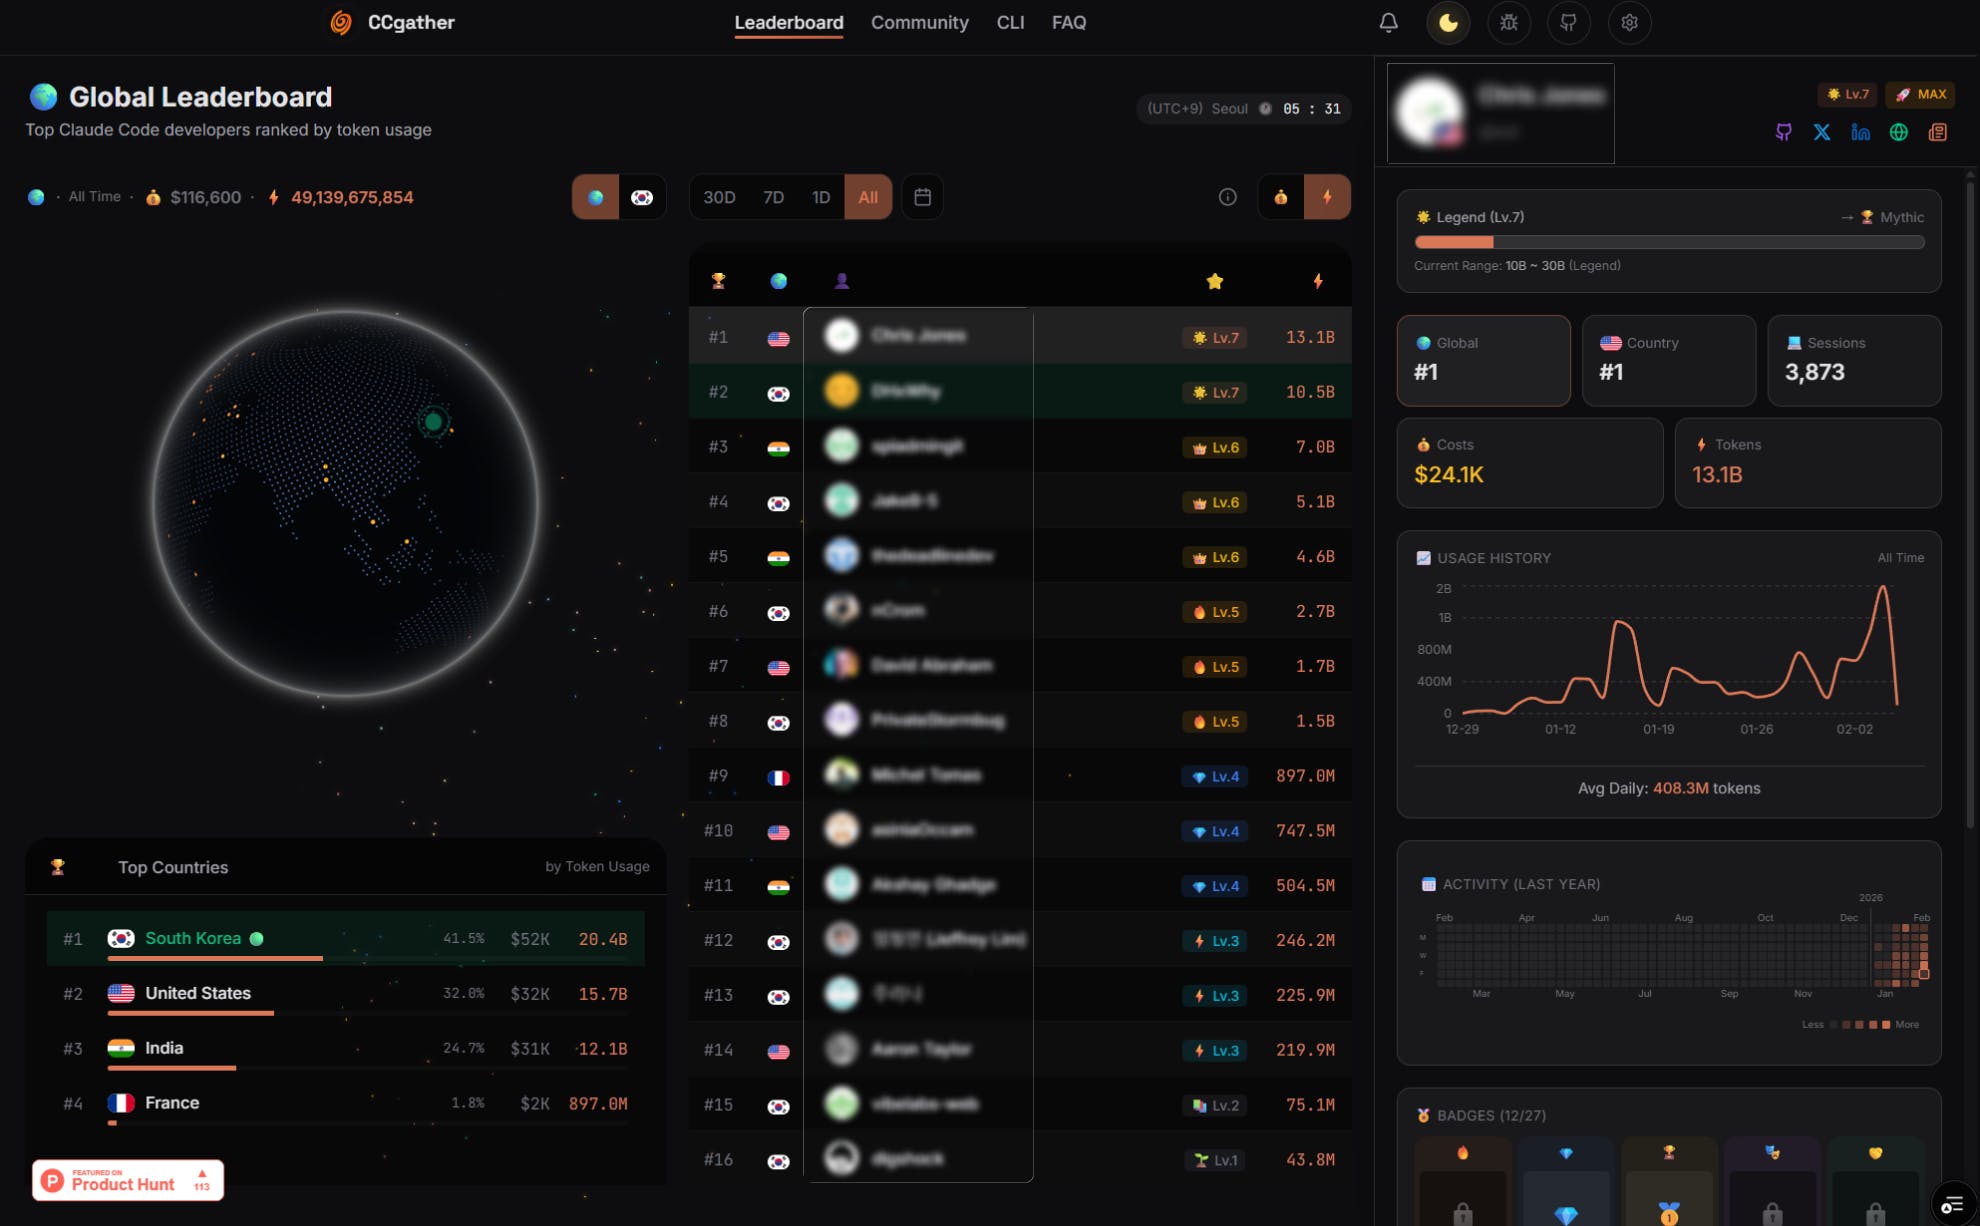Viewport: 1980px width, 1226px height.
Task: Select the 30D time range
Action: coord(719,197)
